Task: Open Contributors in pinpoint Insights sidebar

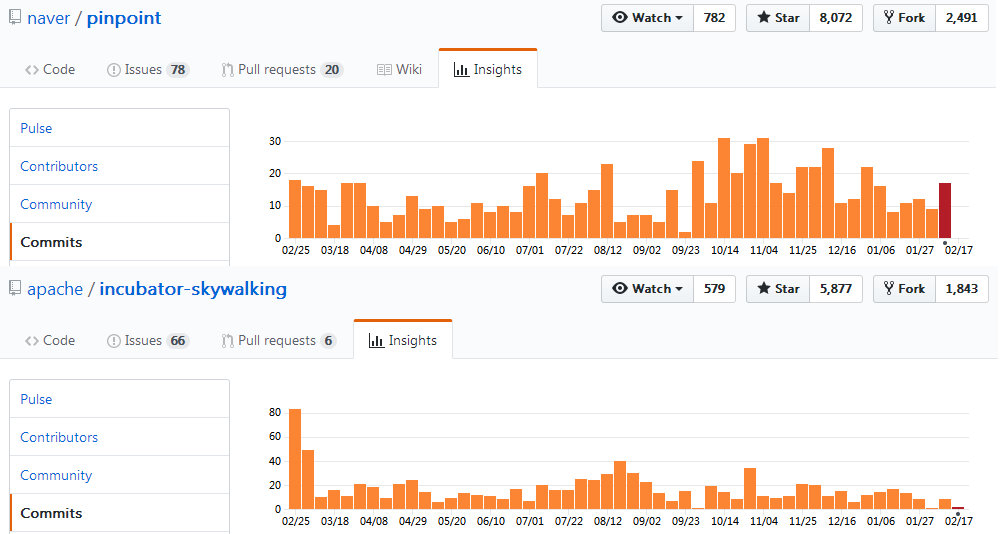Action: pyautogui.click(x=59, y=166)
